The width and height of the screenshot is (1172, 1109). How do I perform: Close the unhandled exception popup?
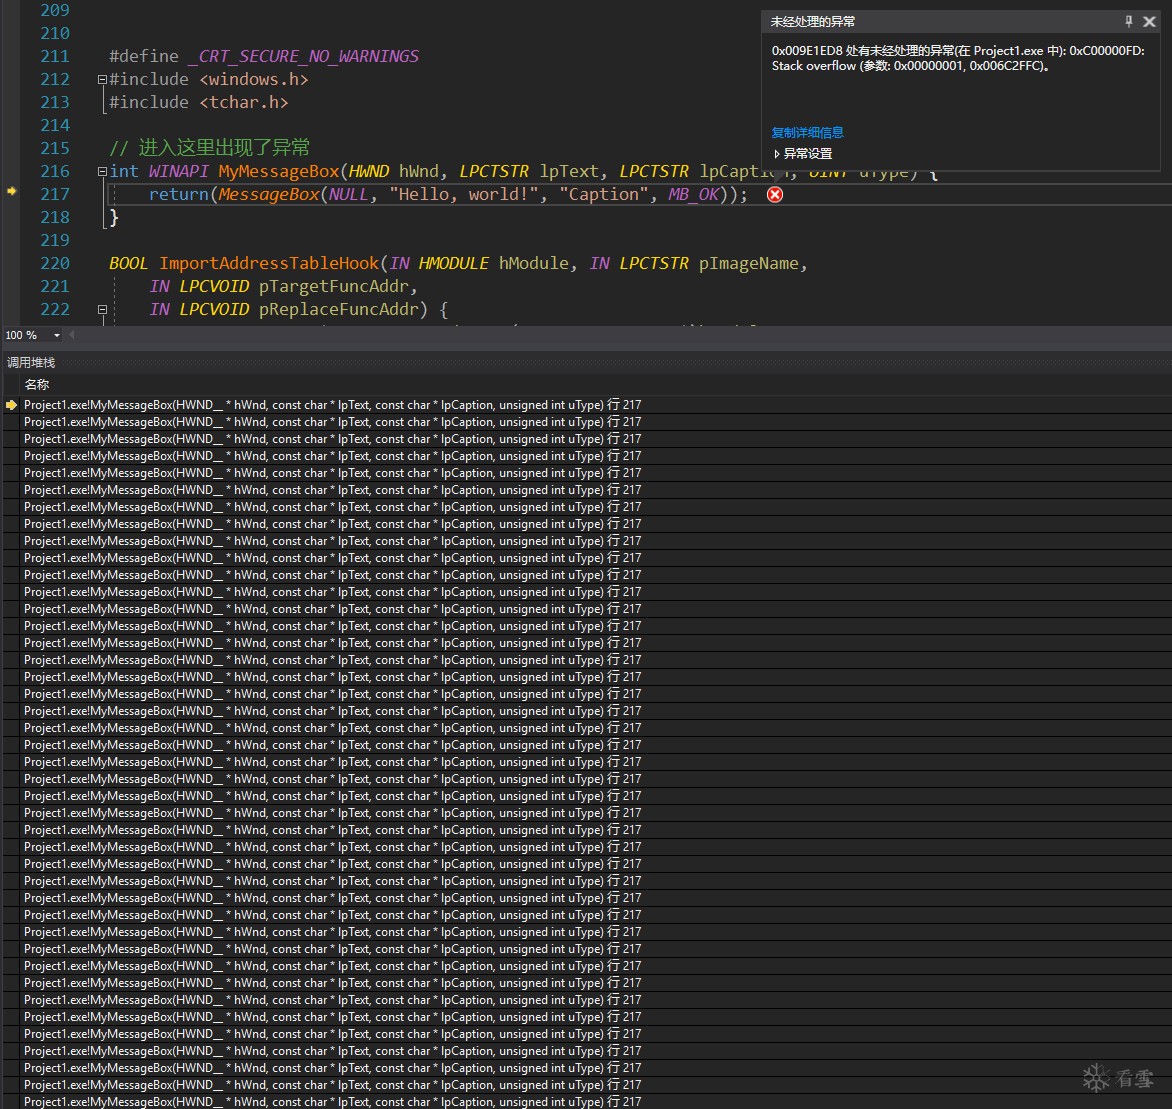(x=1149, y=21)
